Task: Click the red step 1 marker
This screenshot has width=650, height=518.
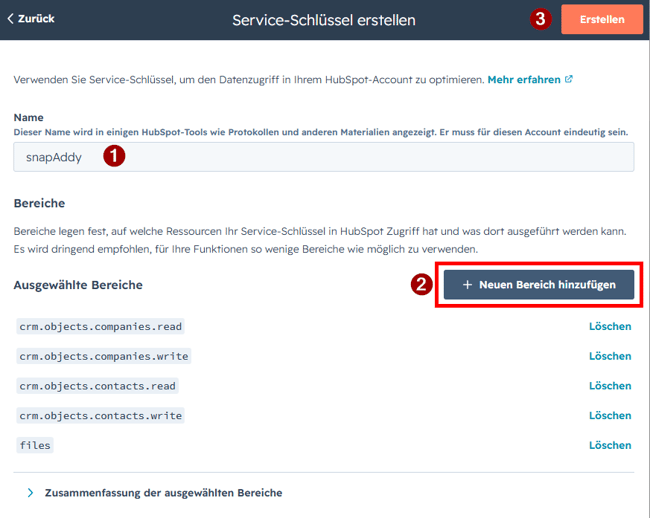Action: pos(114,156)
